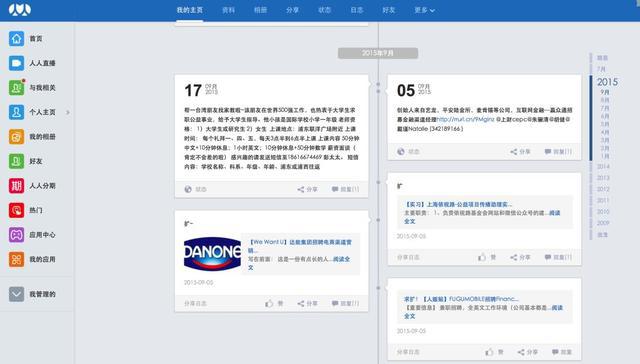The height and width of the screenshot is (364, 640).
Task: Open 首页 home icon in sidebar
Action: tap(16, 39)
